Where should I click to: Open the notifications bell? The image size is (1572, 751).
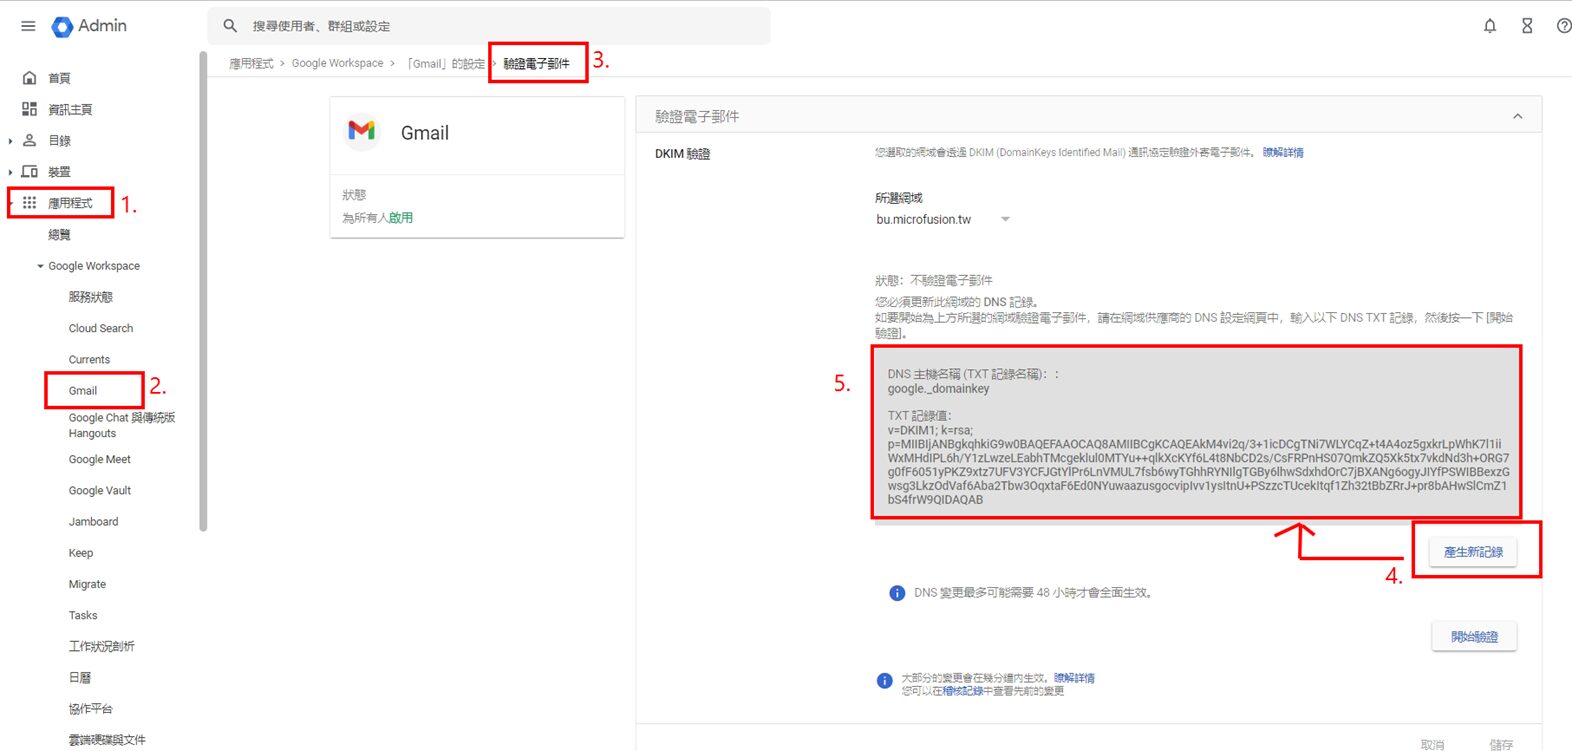(1489, 26)
